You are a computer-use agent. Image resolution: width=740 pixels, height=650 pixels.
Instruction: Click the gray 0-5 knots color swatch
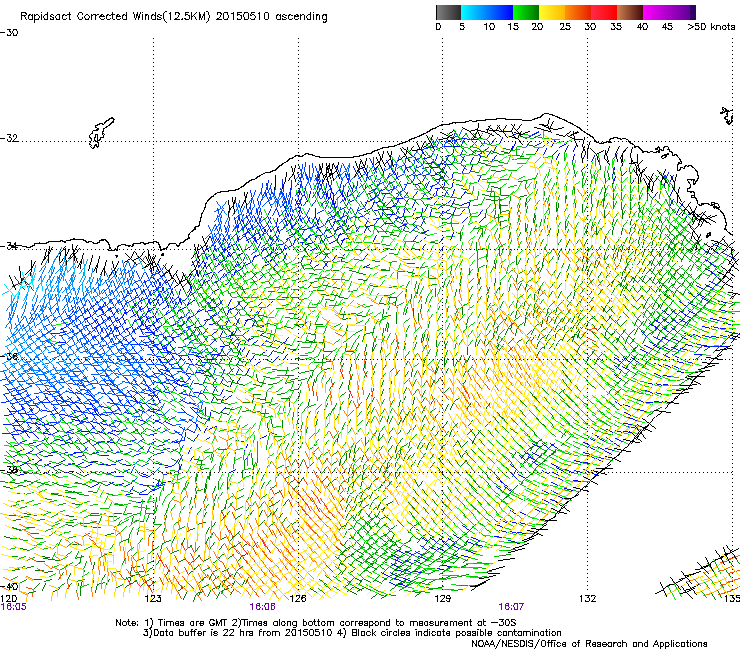pyautogui.click(x=448, y=12)
